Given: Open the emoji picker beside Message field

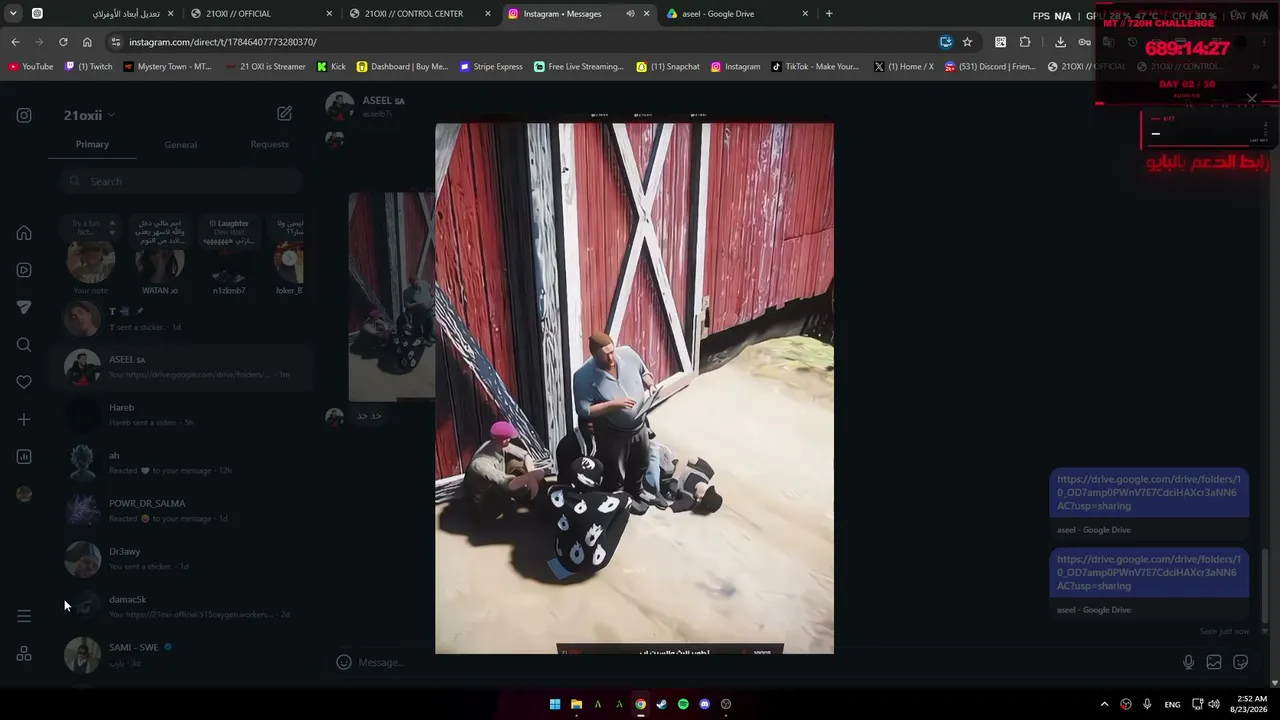Looking at the screenshot, I should tap(344, 662).
